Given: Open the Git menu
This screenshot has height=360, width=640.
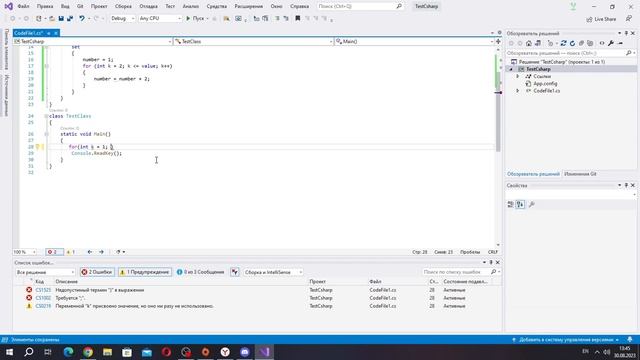Looking at the screenshot, I should (80, 7).
